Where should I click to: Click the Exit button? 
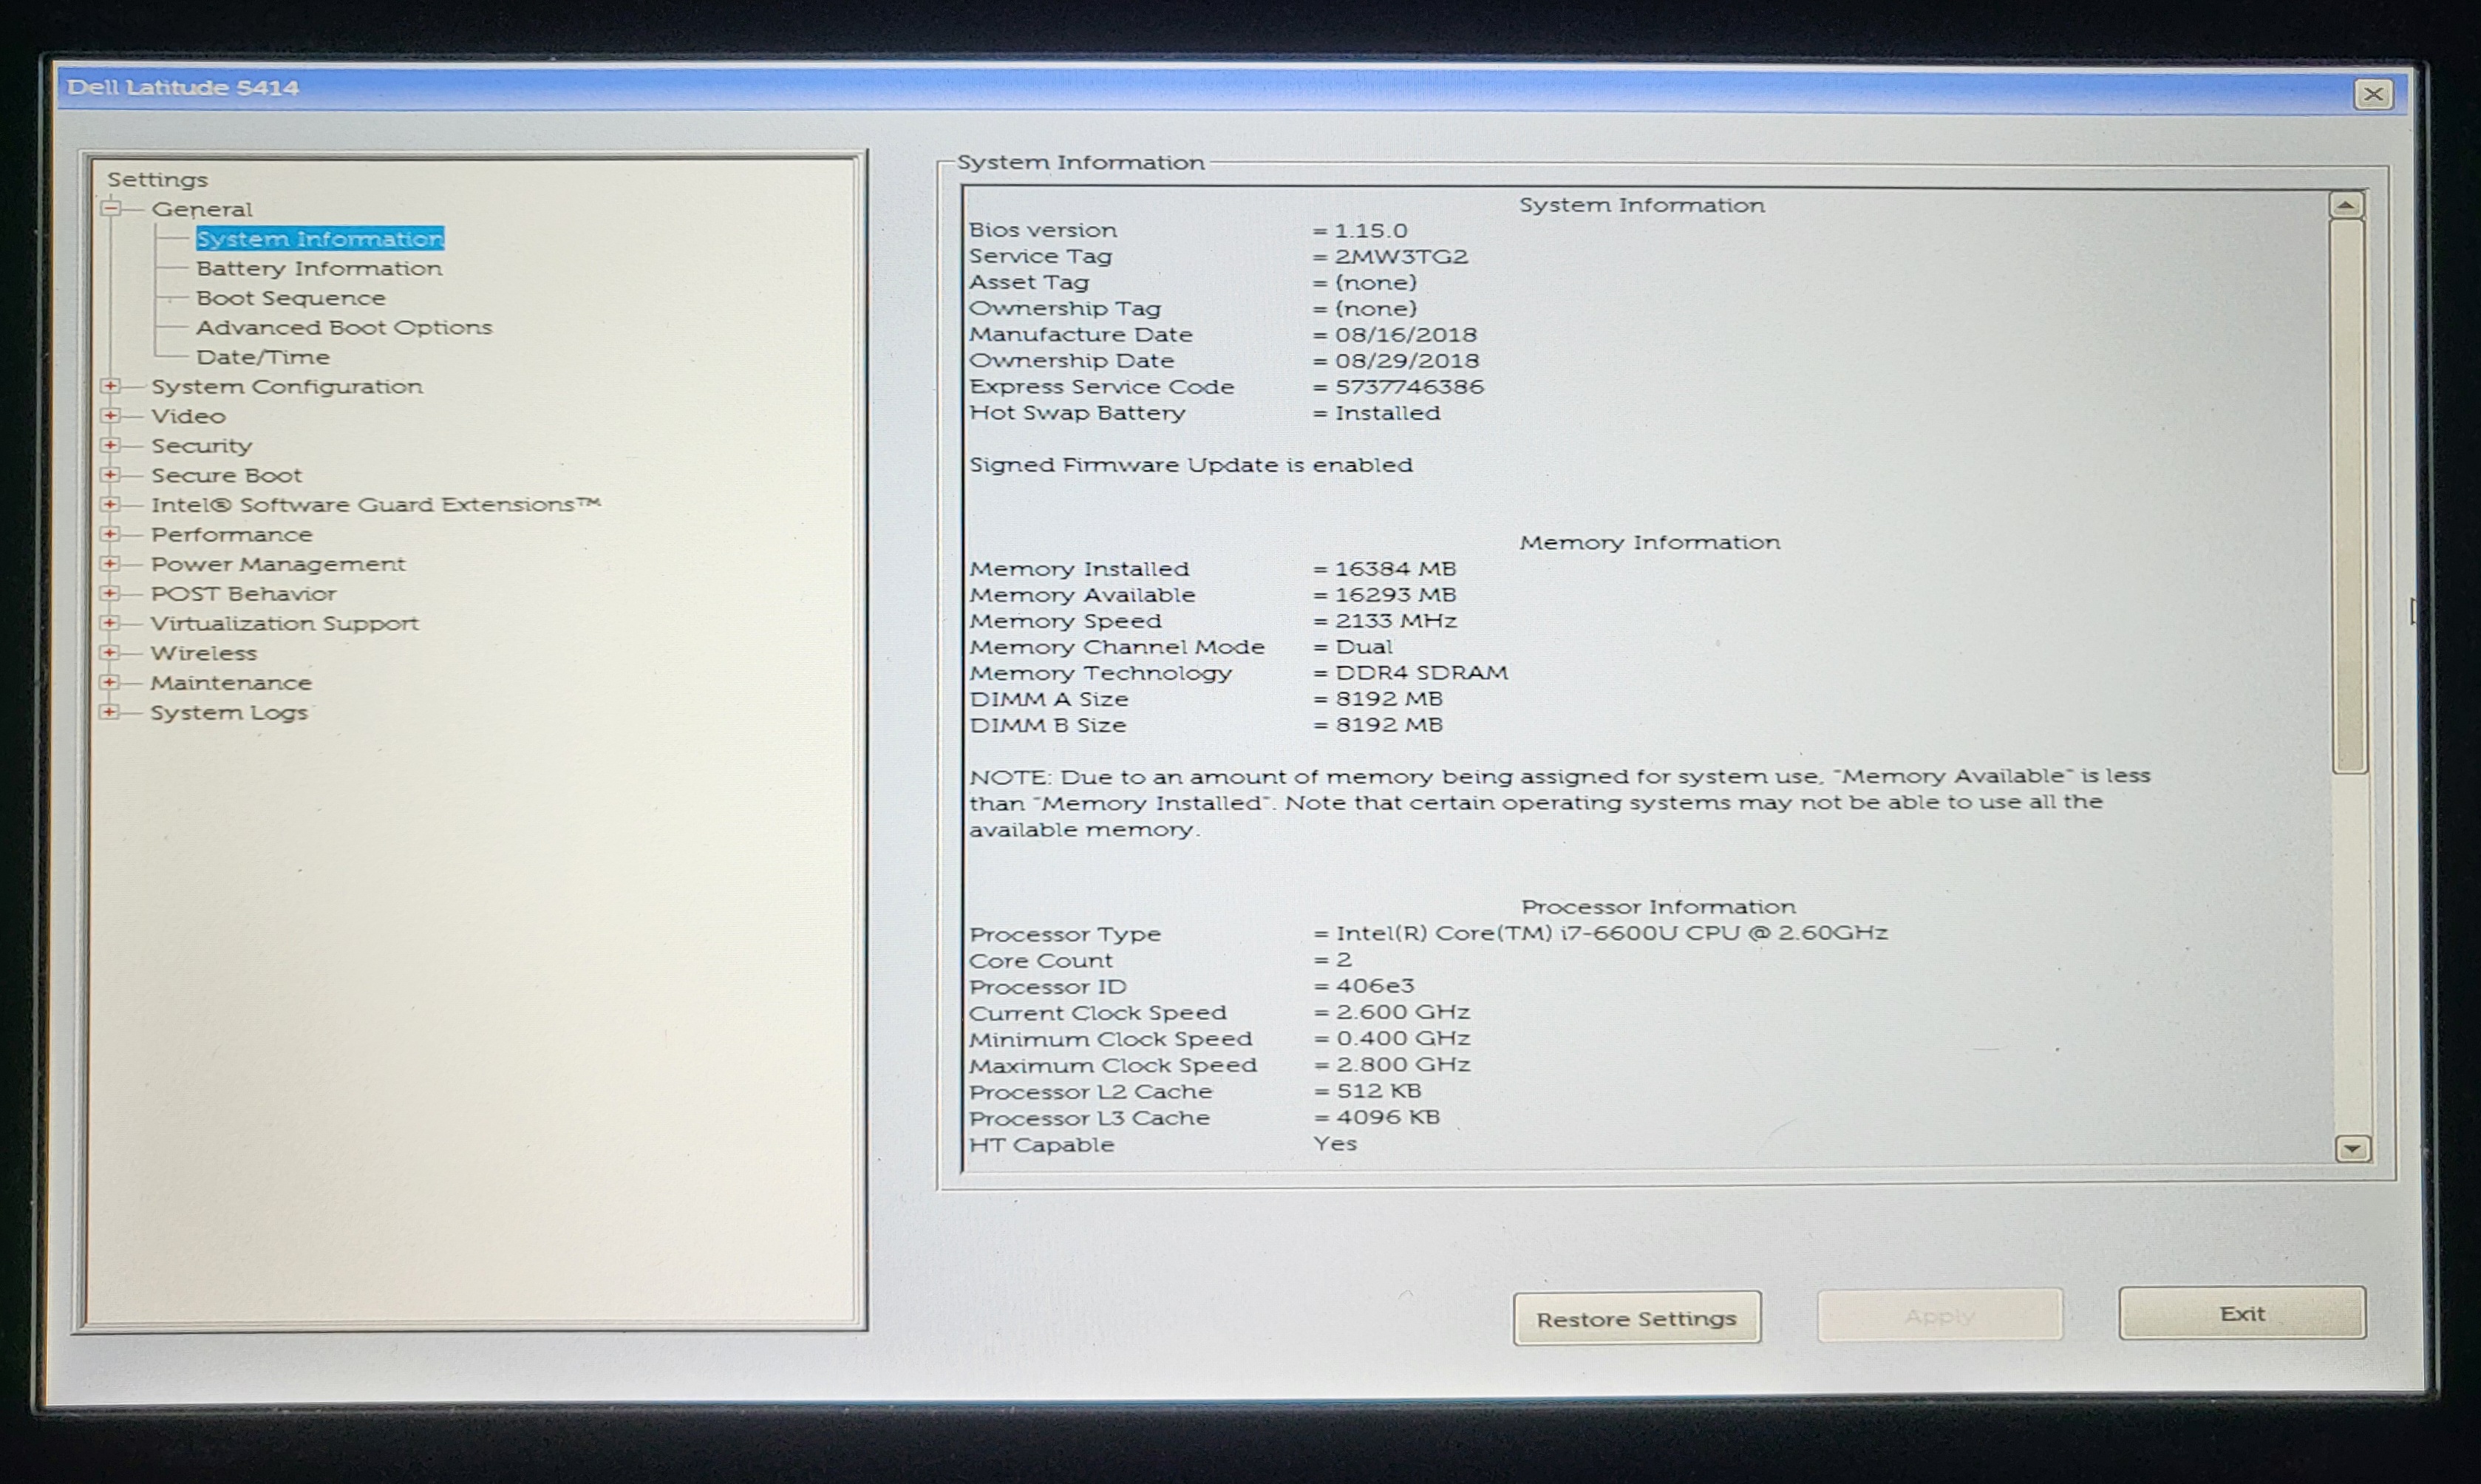tap(2241, 1314)
